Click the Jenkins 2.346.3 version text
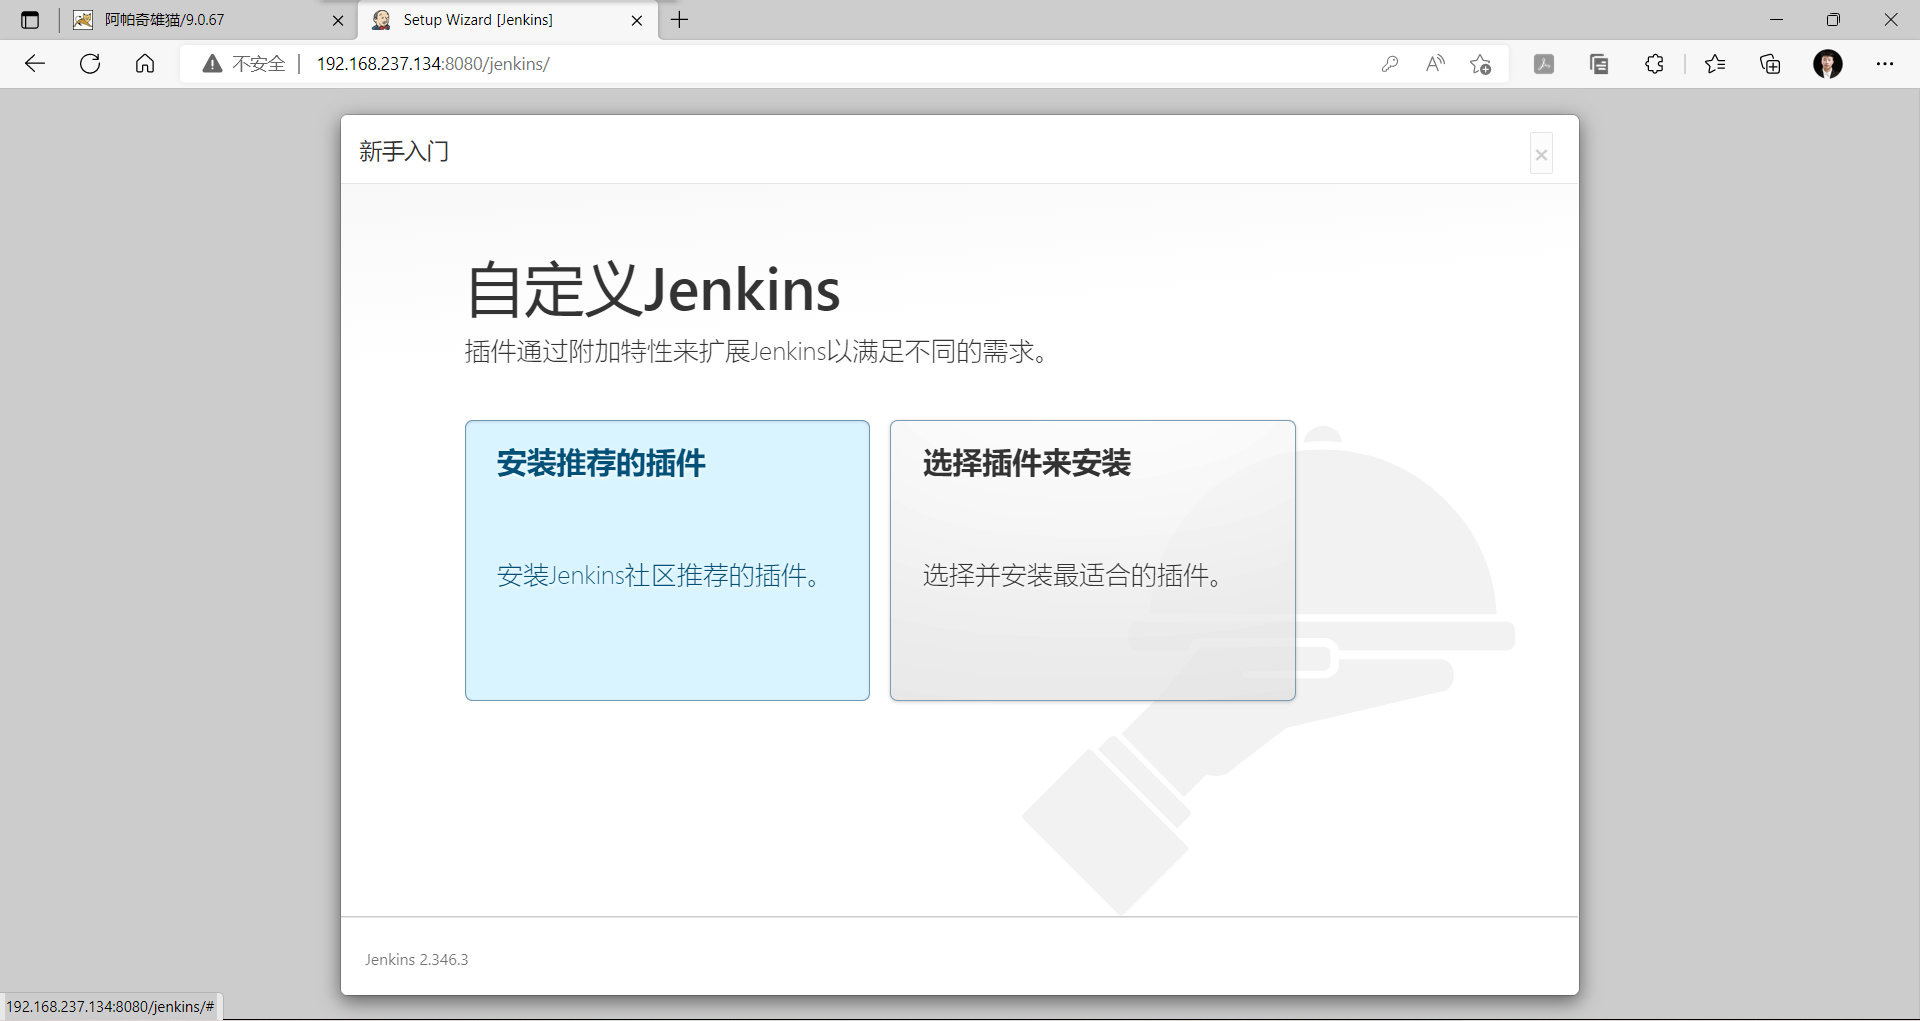1920x1021 pixels. point(416,959)
